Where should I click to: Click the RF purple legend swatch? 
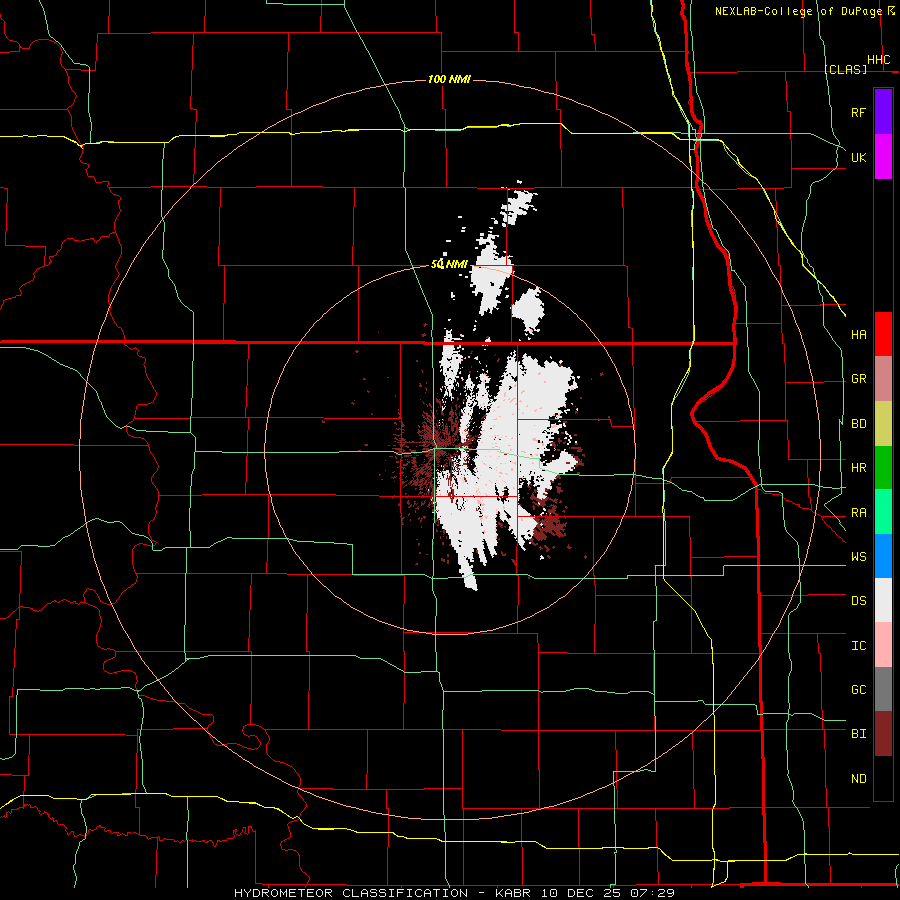click(x=883, y=112)
